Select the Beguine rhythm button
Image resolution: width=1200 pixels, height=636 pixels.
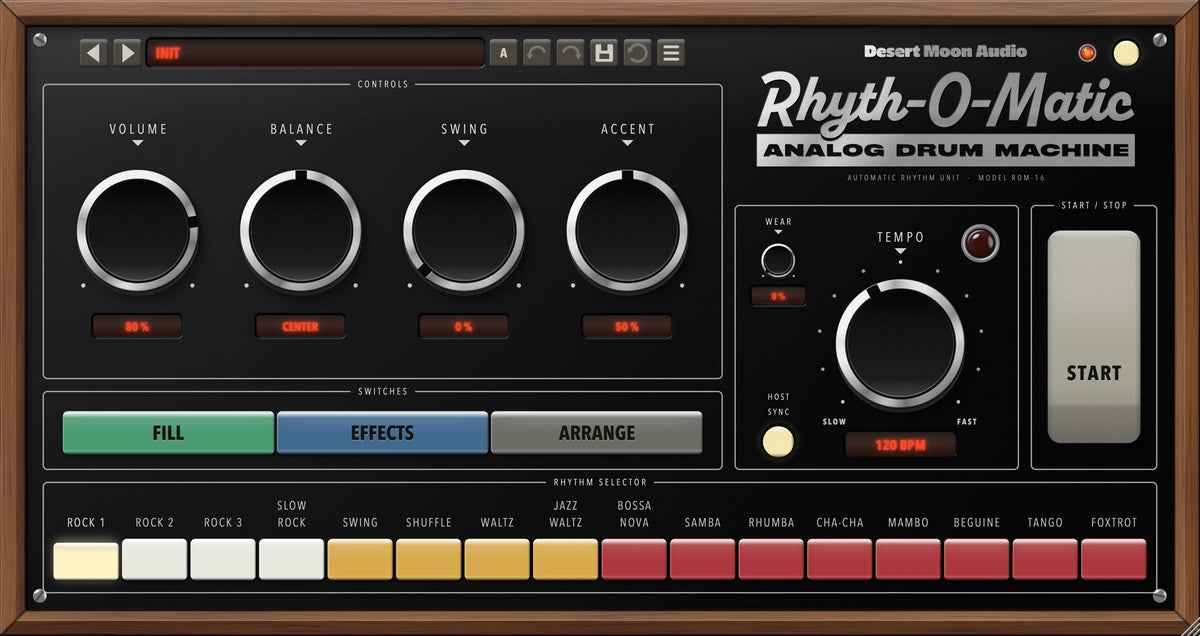(977, 559)
